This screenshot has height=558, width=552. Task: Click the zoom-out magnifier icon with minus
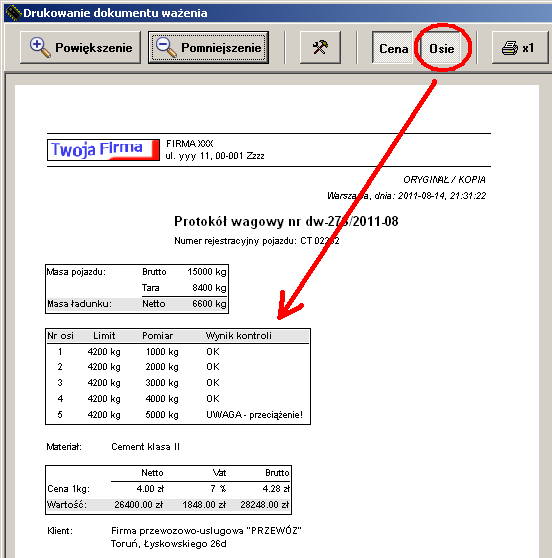[x=166, y=47]
